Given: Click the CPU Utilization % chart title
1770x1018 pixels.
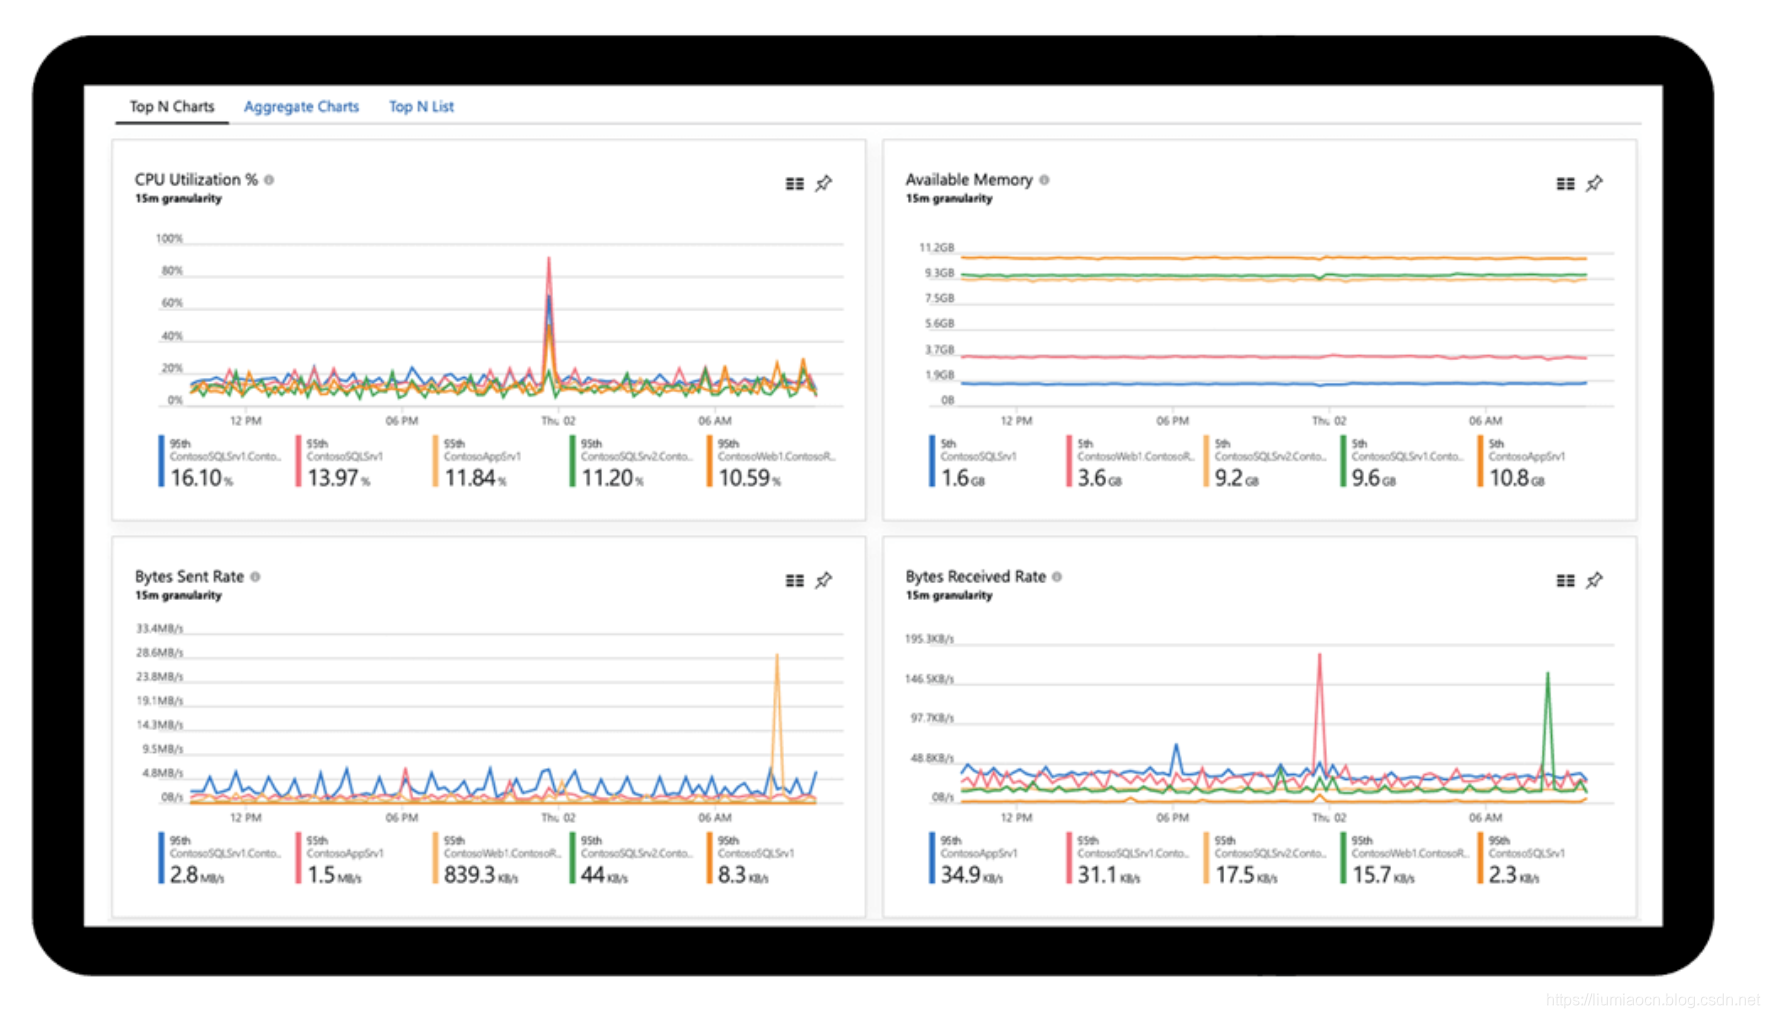Looking at the screenshot, I should 196,180.
